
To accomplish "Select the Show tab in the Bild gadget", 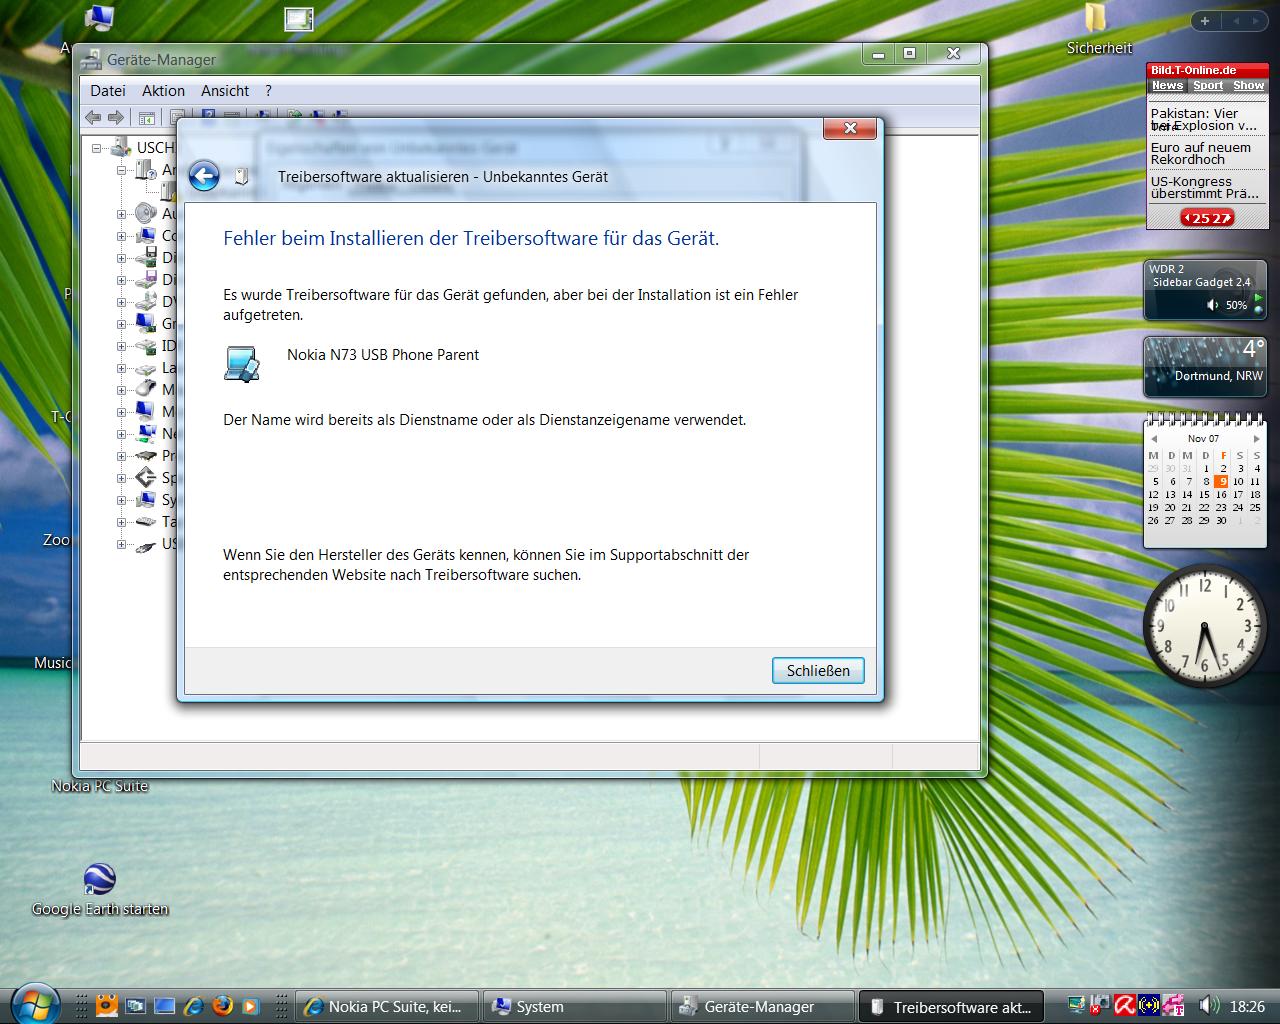I will click(1249, 86).
